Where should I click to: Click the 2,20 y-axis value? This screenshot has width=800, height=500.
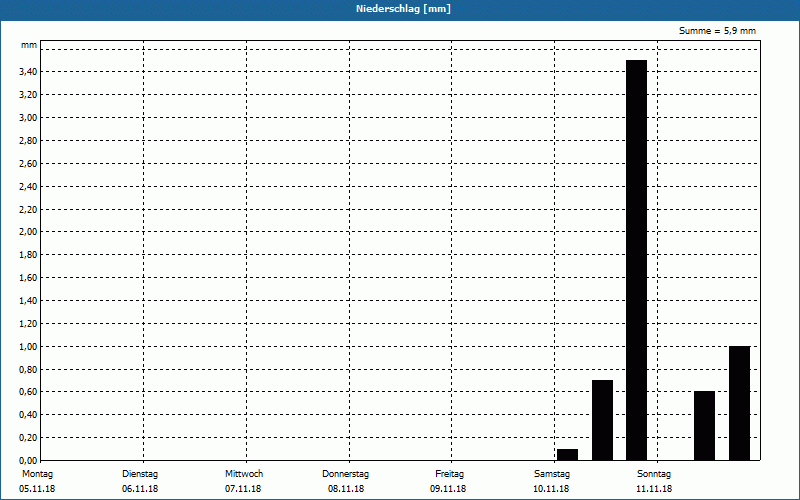28,210
